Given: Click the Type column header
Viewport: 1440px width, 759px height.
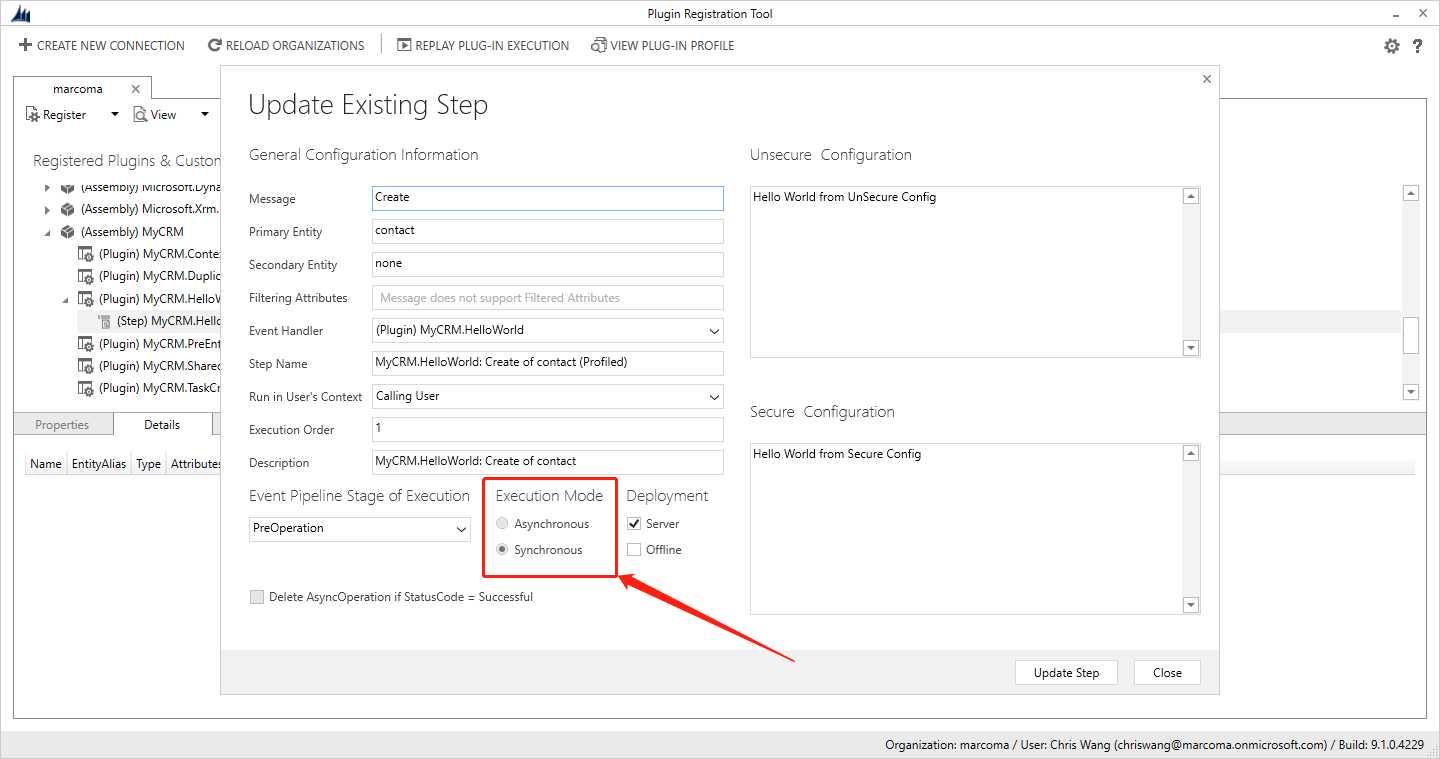Looking at the screenshot, I should click(x=148, y=464).
